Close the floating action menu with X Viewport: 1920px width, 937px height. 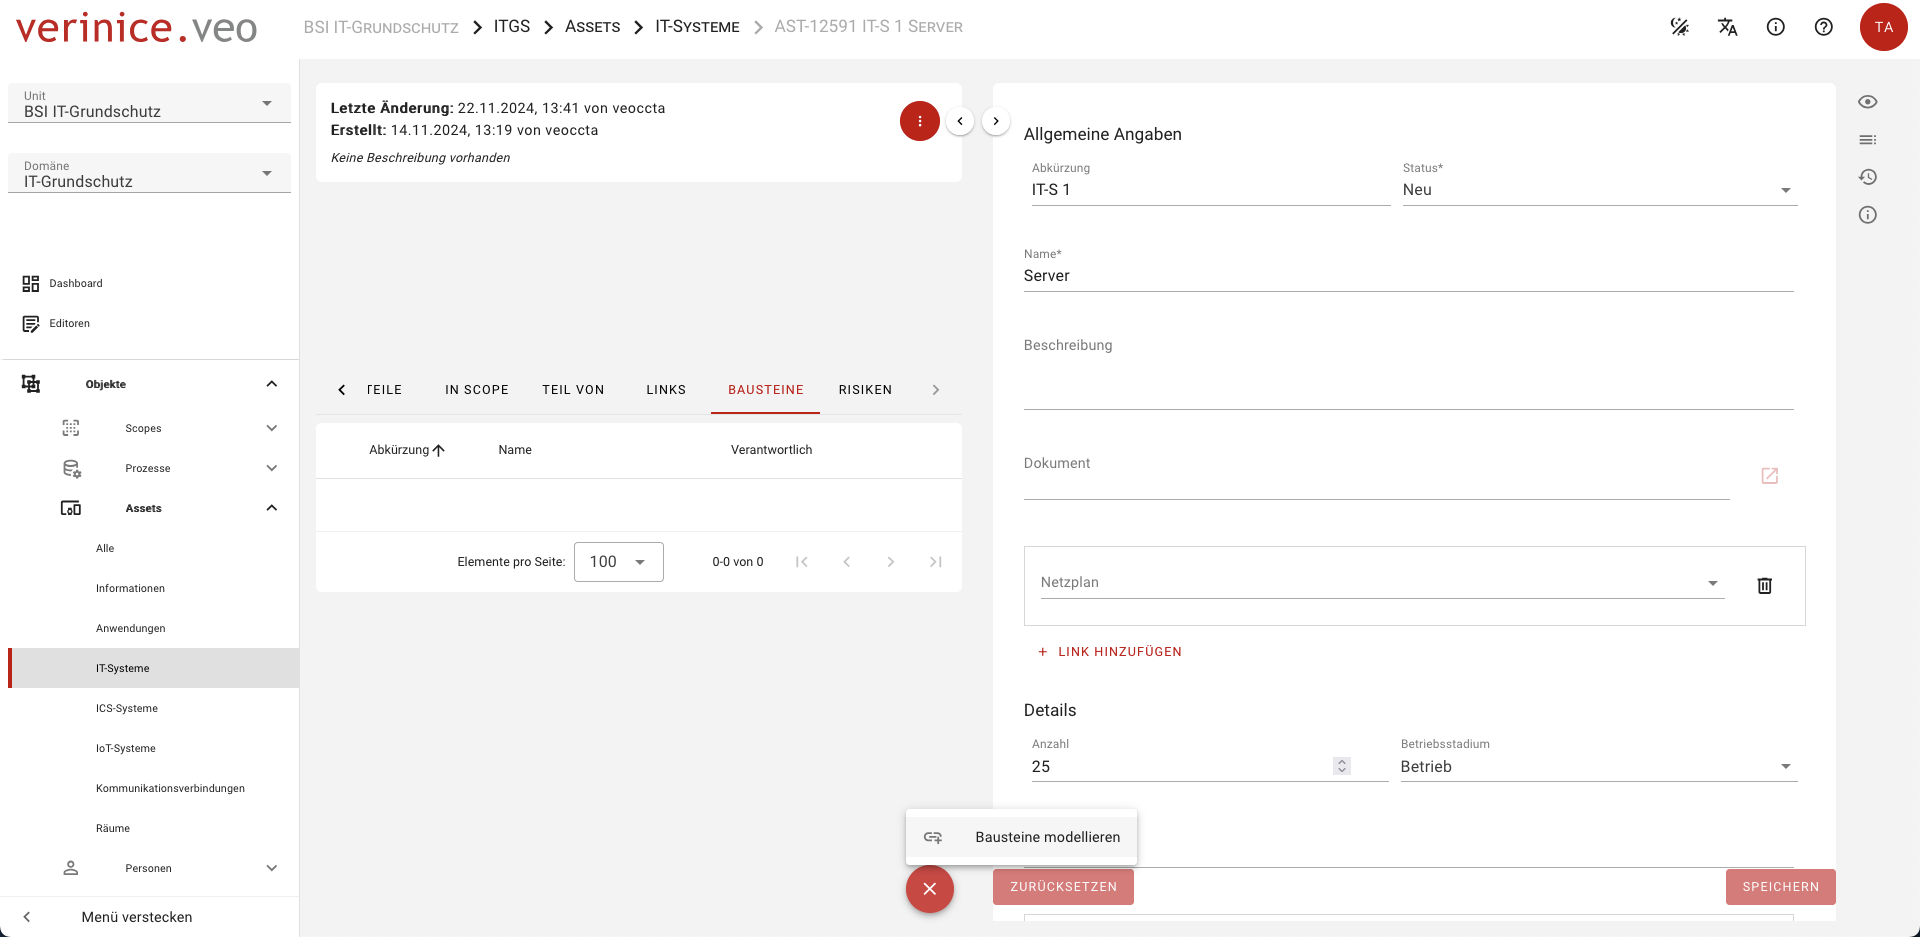(x=929, y=889)
